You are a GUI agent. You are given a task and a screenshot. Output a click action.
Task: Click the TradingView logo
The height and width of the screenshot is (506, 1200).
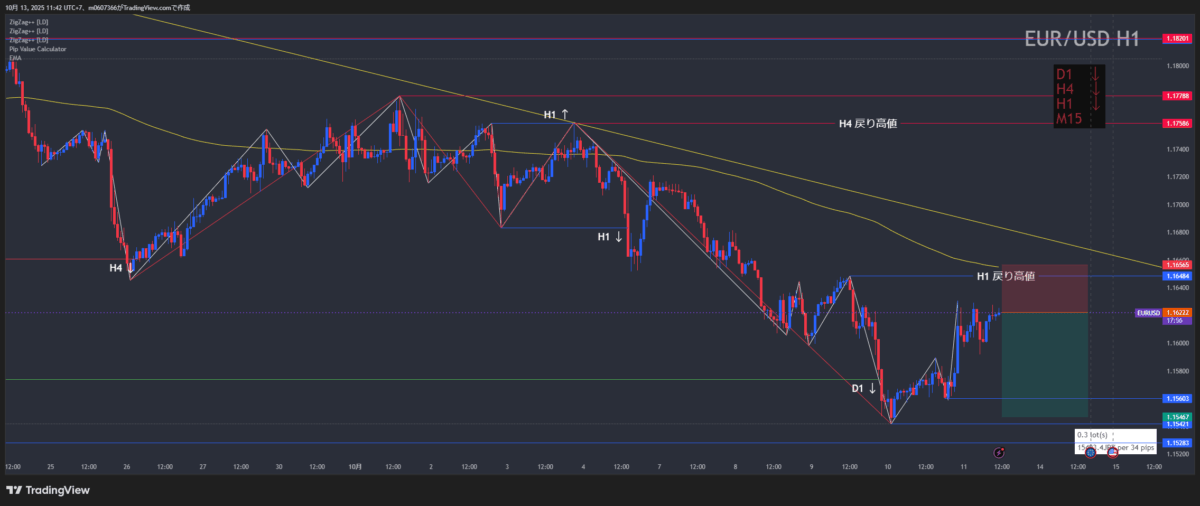pyautogui.click(x=47, y=490)
